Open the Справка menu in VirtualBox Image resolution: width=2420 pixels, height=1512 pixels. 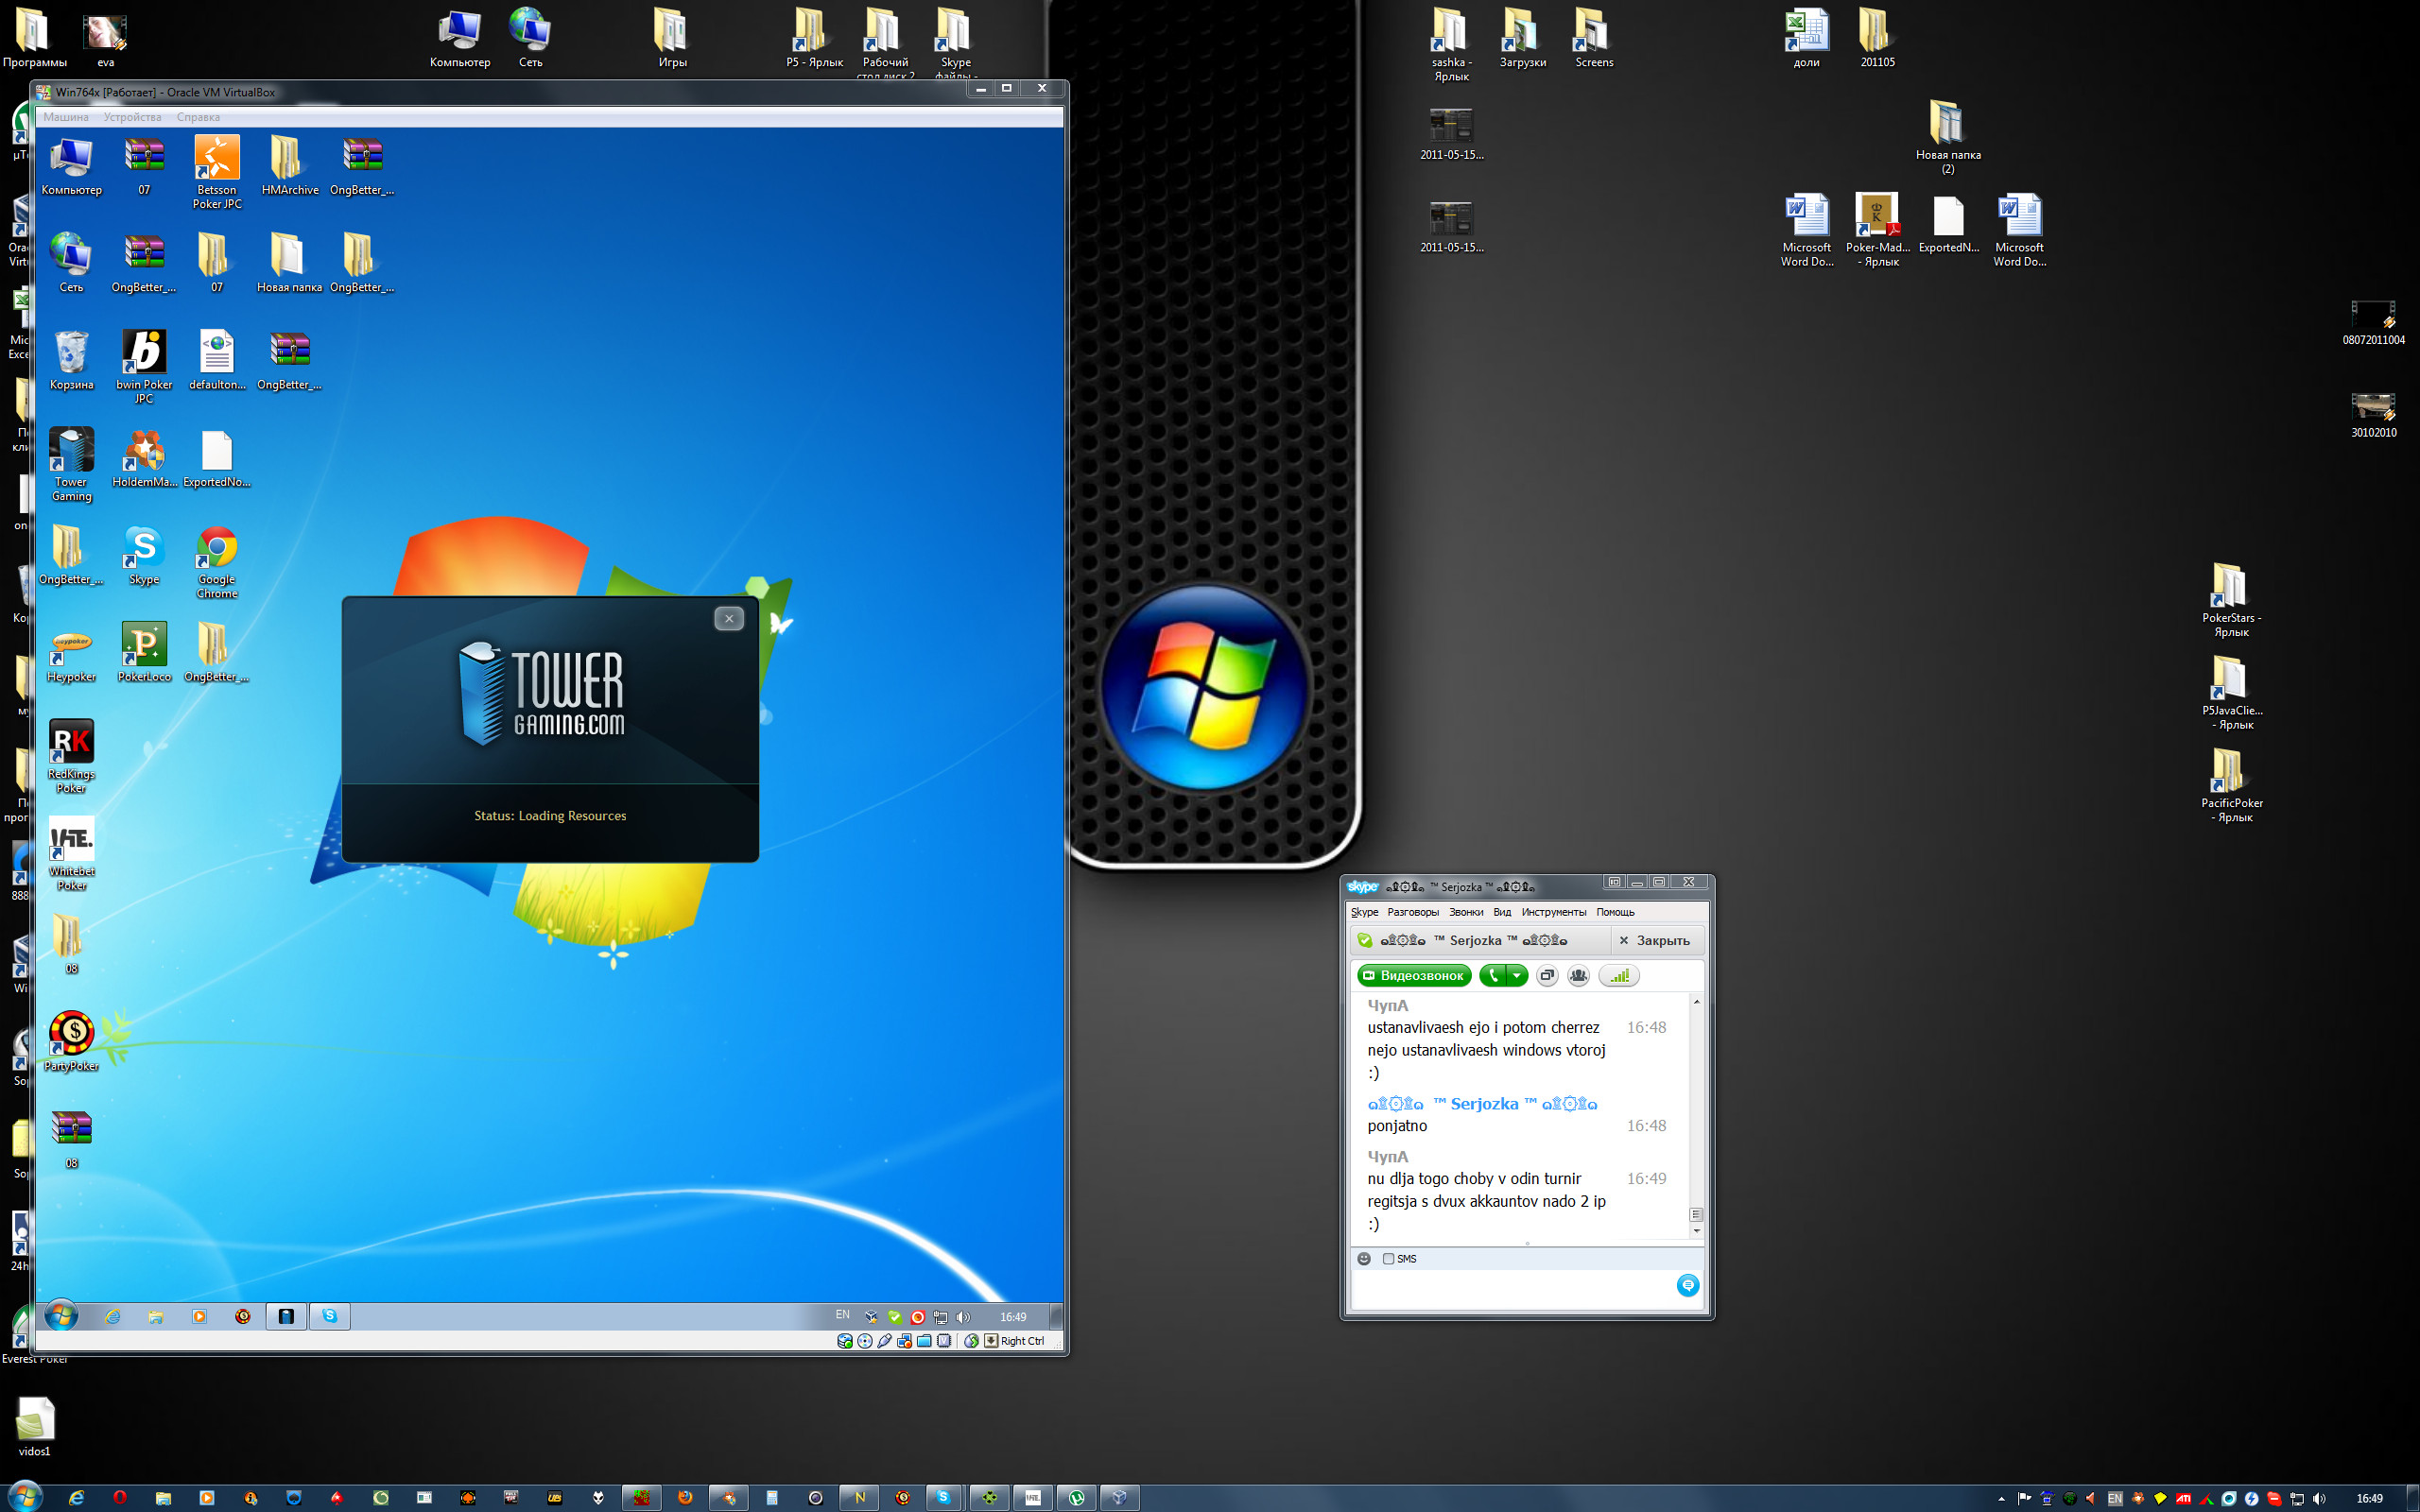click(x=198, y=117)
